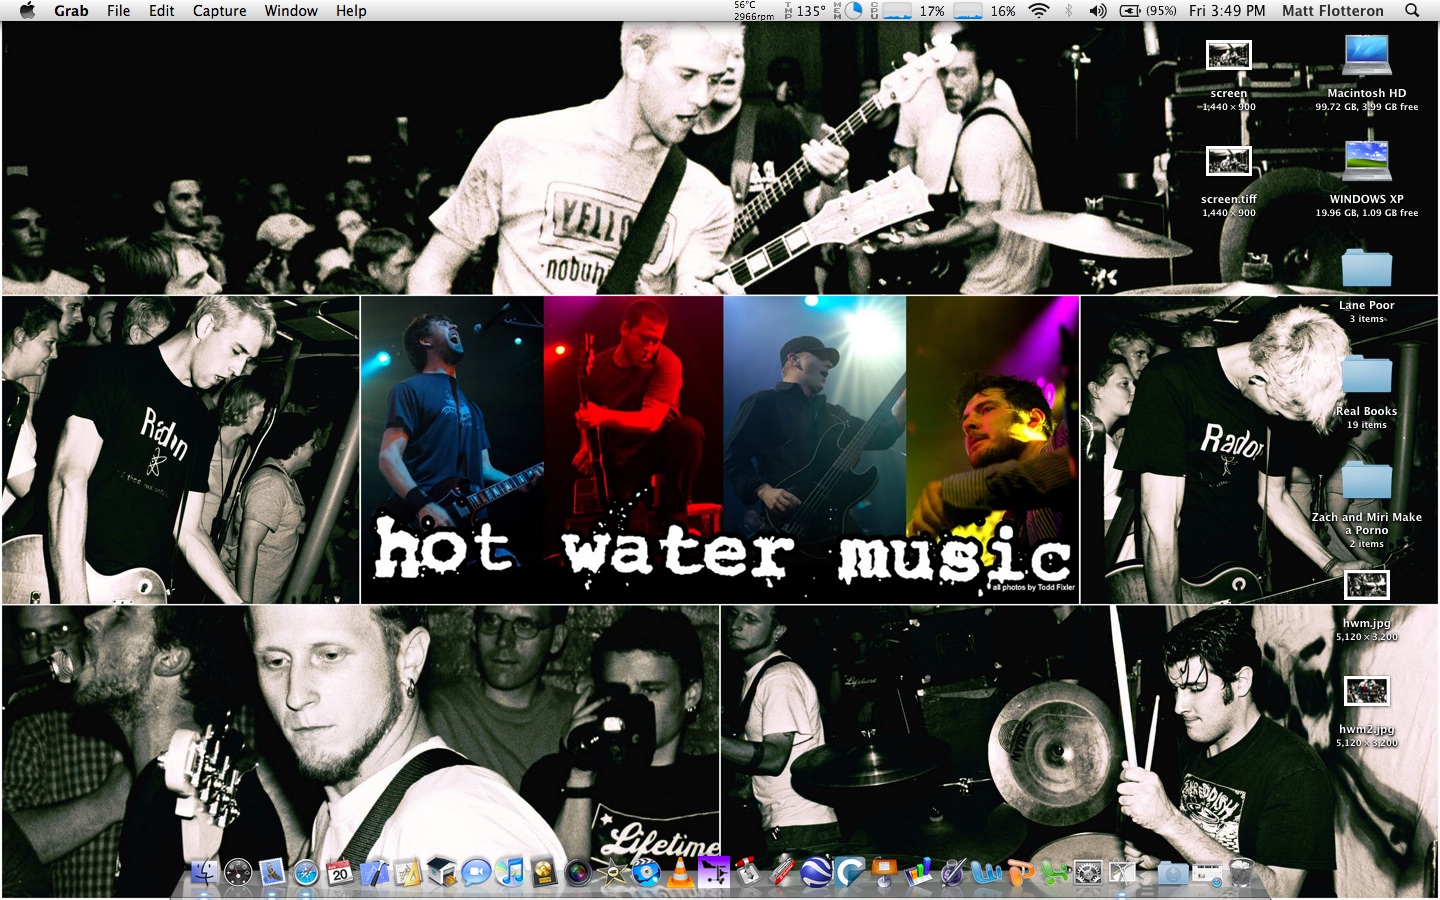Open the Downloads folder stack in dock
The width and height of the screenshot is (1440, 900).
point(1173,873)
